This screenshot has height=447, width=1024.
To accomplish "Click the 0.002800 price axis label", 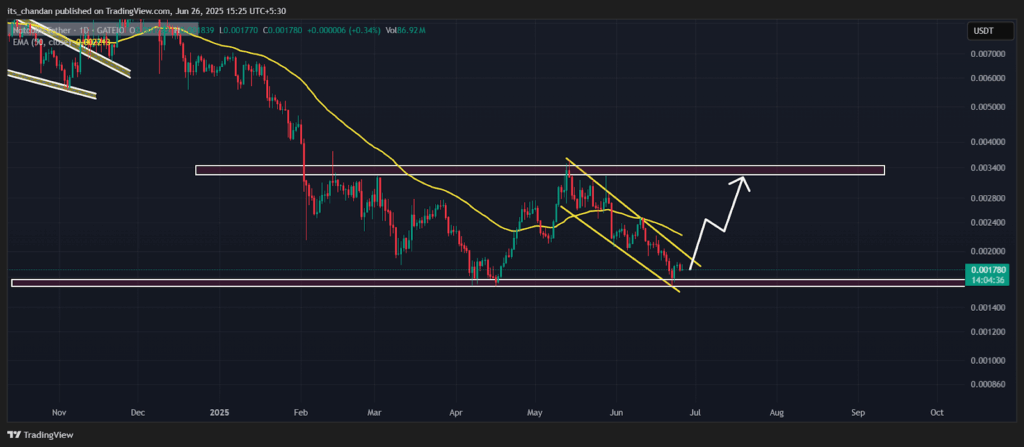I will (x=987, y=198).
